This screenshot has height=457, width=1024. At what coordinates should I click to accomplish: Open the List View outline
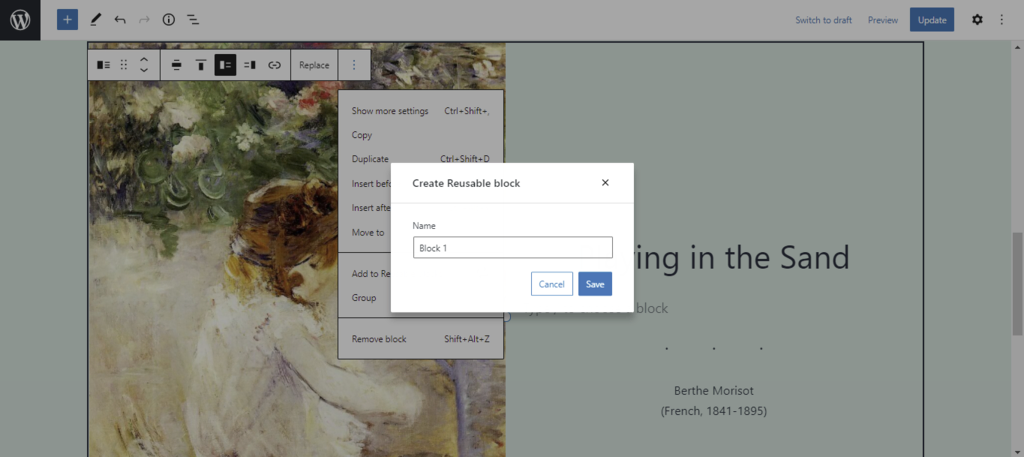click(193, 20)
